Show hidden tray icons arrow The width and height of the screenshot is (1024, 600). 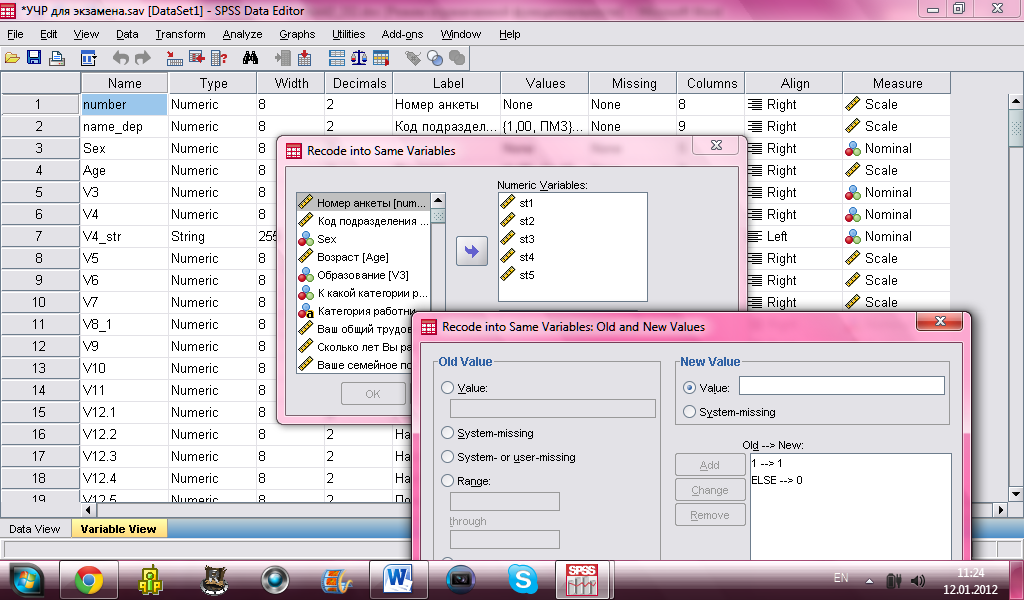[869, 580]
